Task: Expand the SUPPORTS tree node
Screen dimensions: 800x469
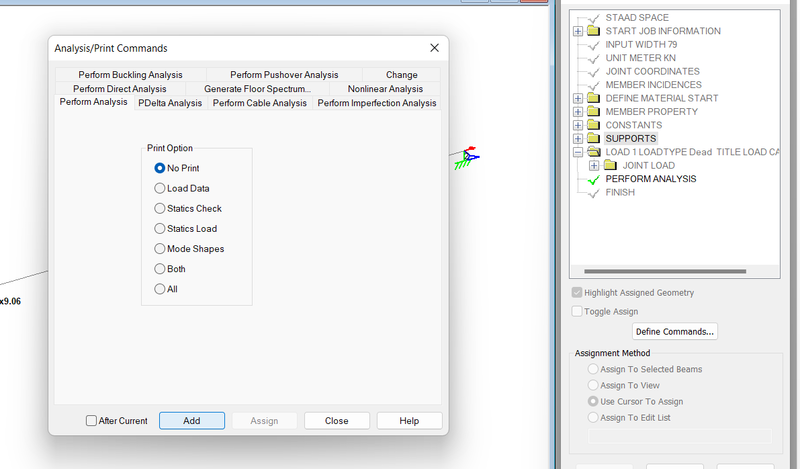Action: click(578, 138)
